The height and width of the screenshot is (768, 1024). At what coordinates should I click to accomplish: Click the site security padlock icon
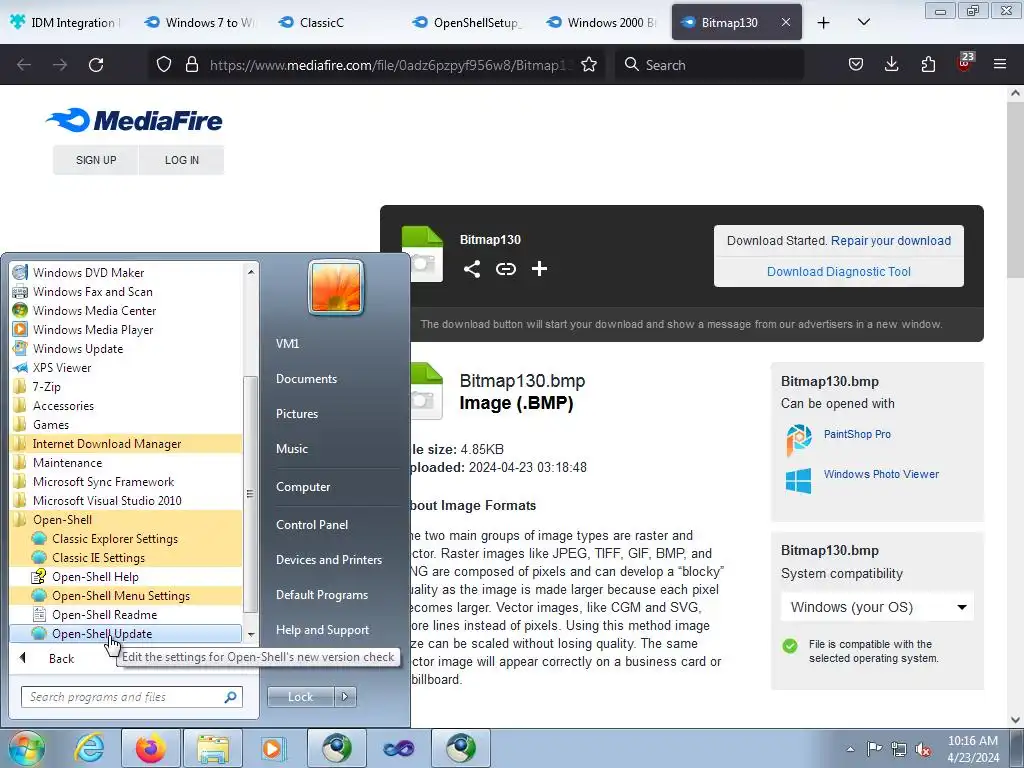click(x=191, y=65)
